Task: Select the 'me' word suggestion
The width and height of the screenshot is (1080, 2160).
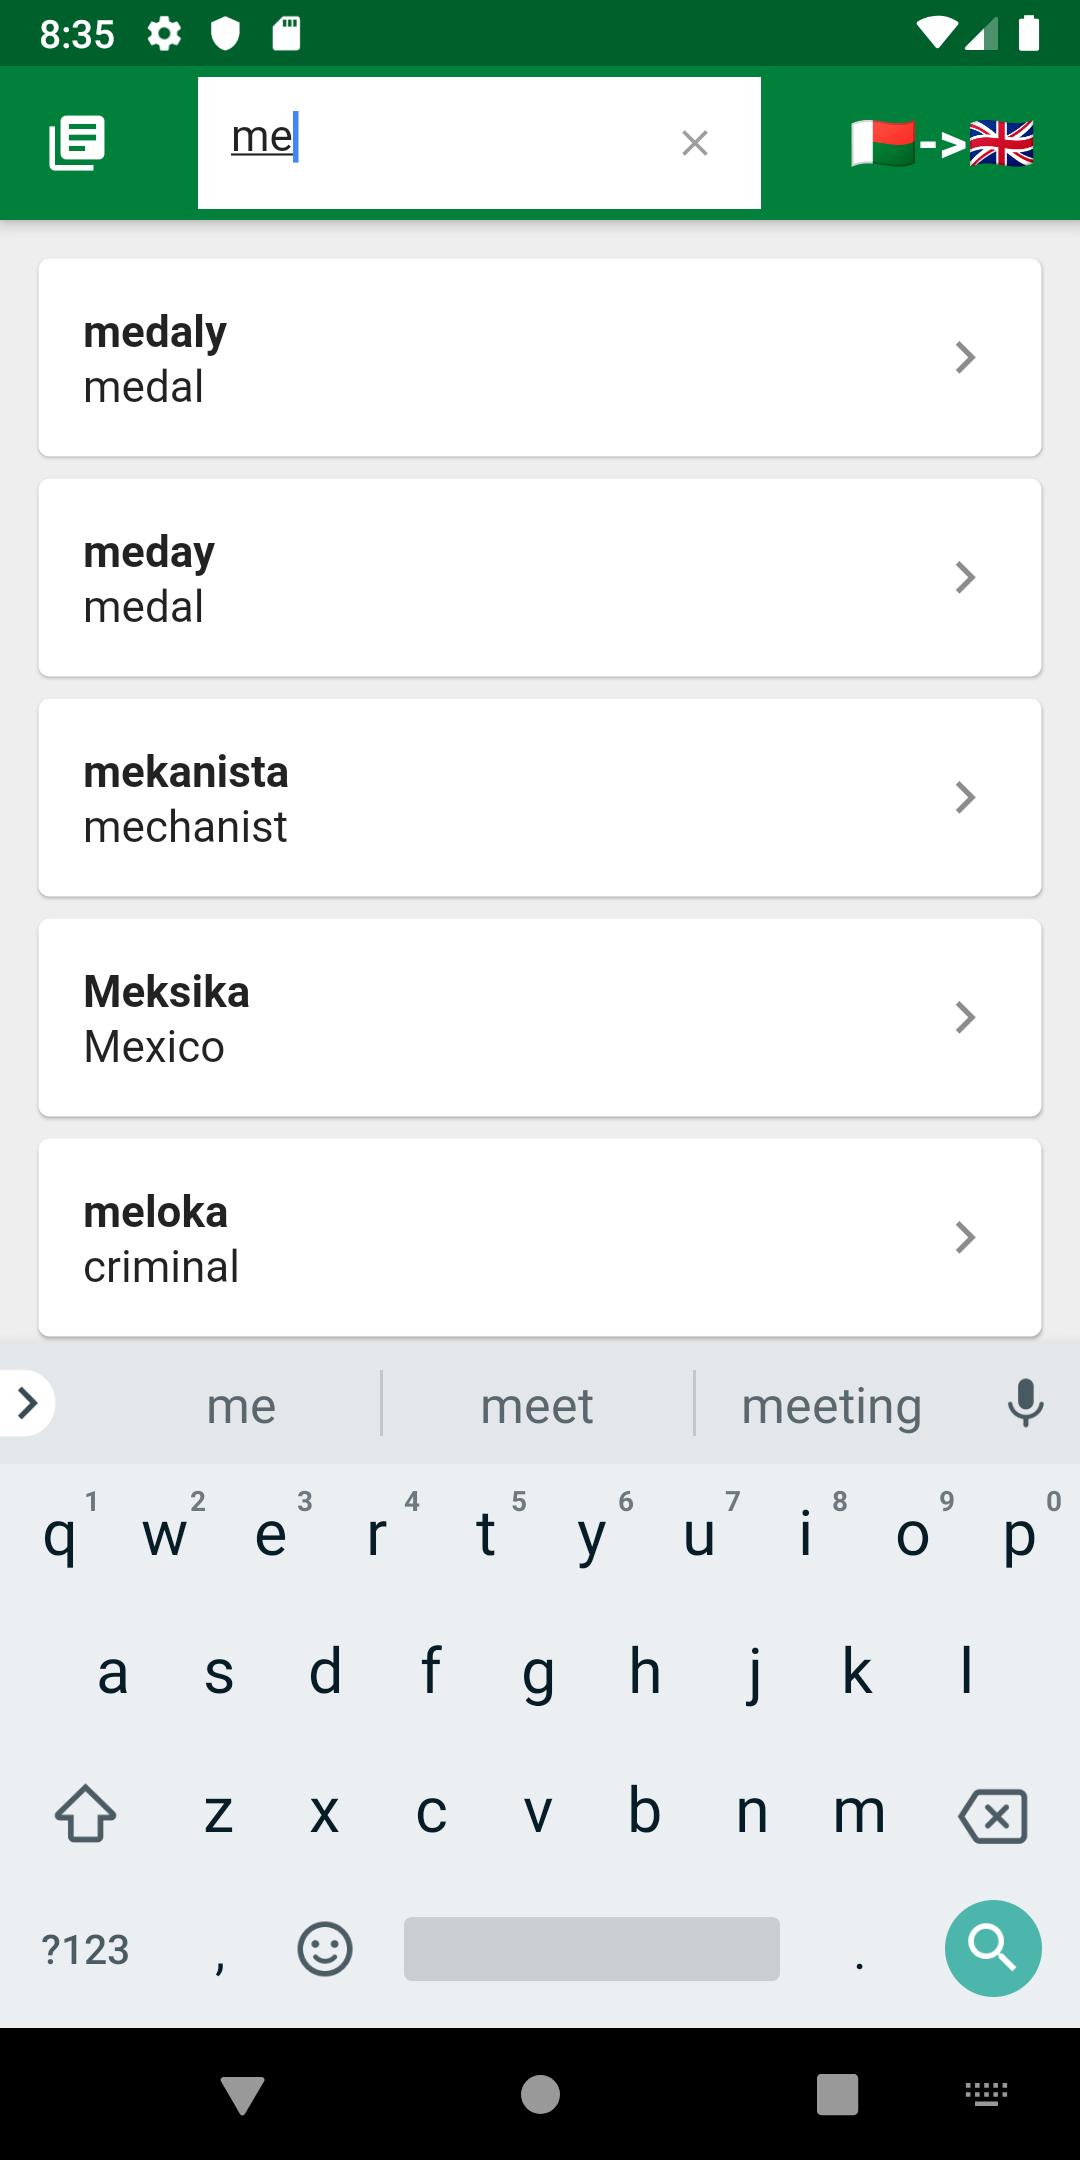Action: tap(241, 1405)
